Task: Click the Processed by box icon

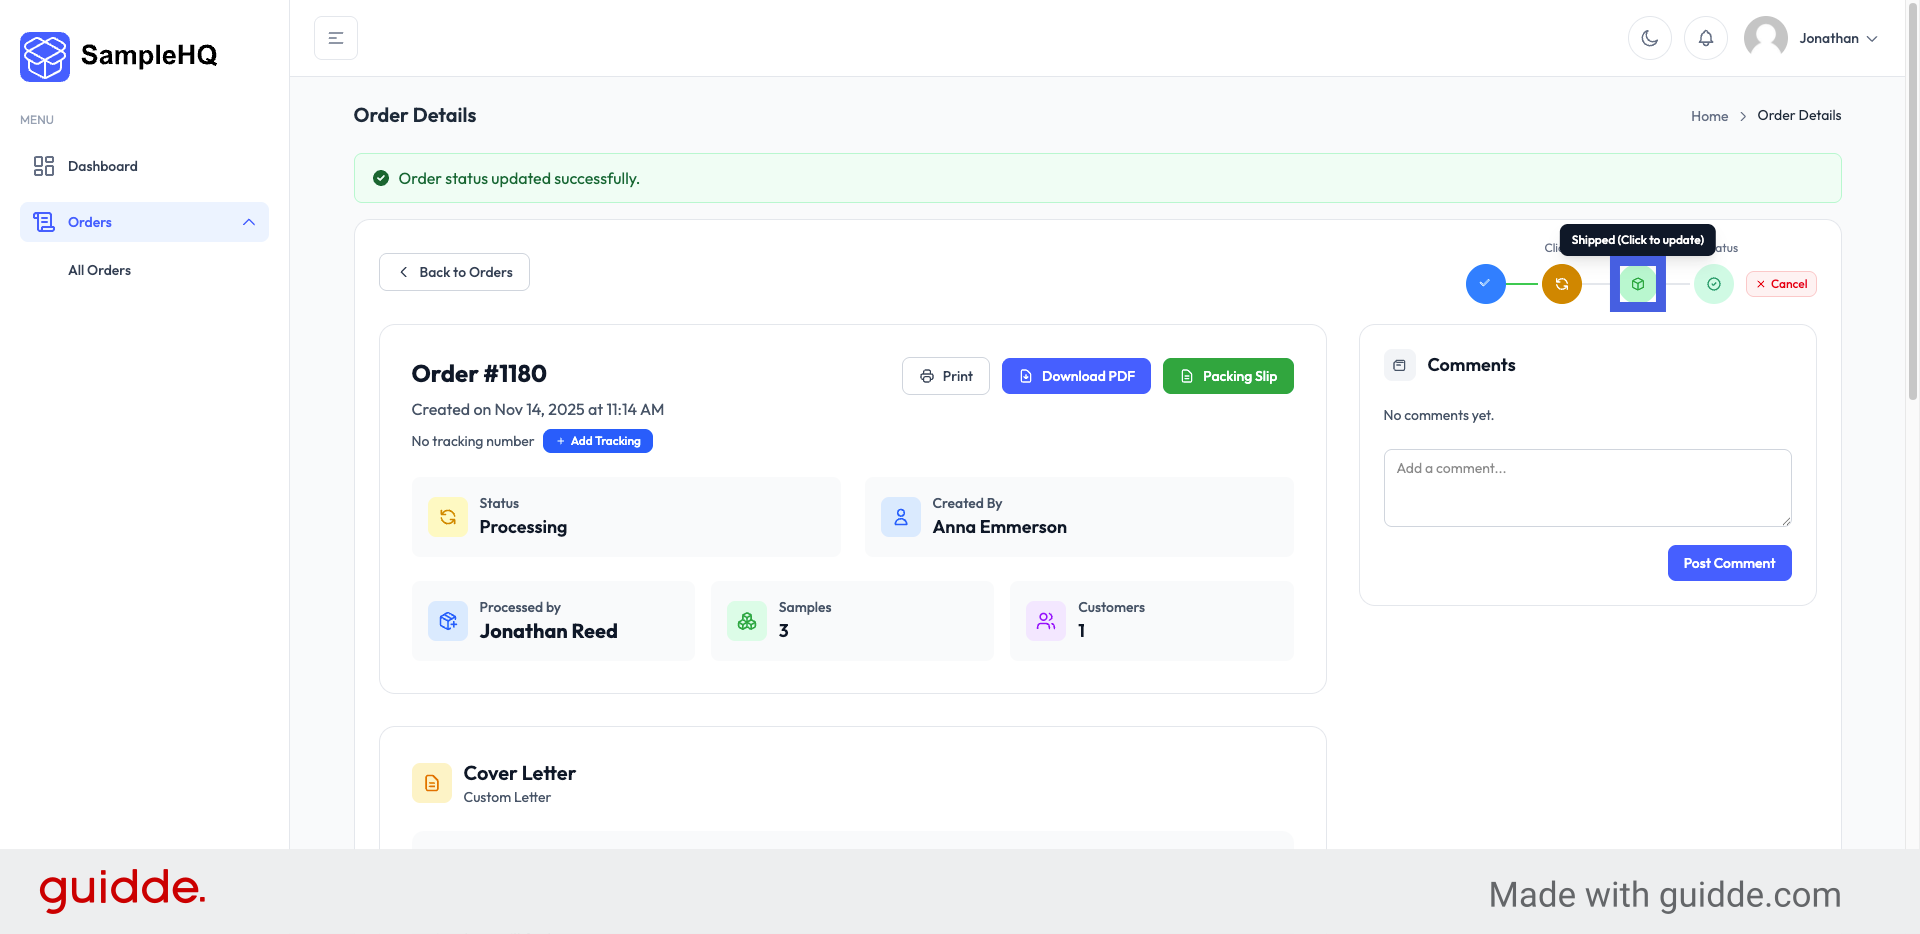Action: (x=448, y=621)
